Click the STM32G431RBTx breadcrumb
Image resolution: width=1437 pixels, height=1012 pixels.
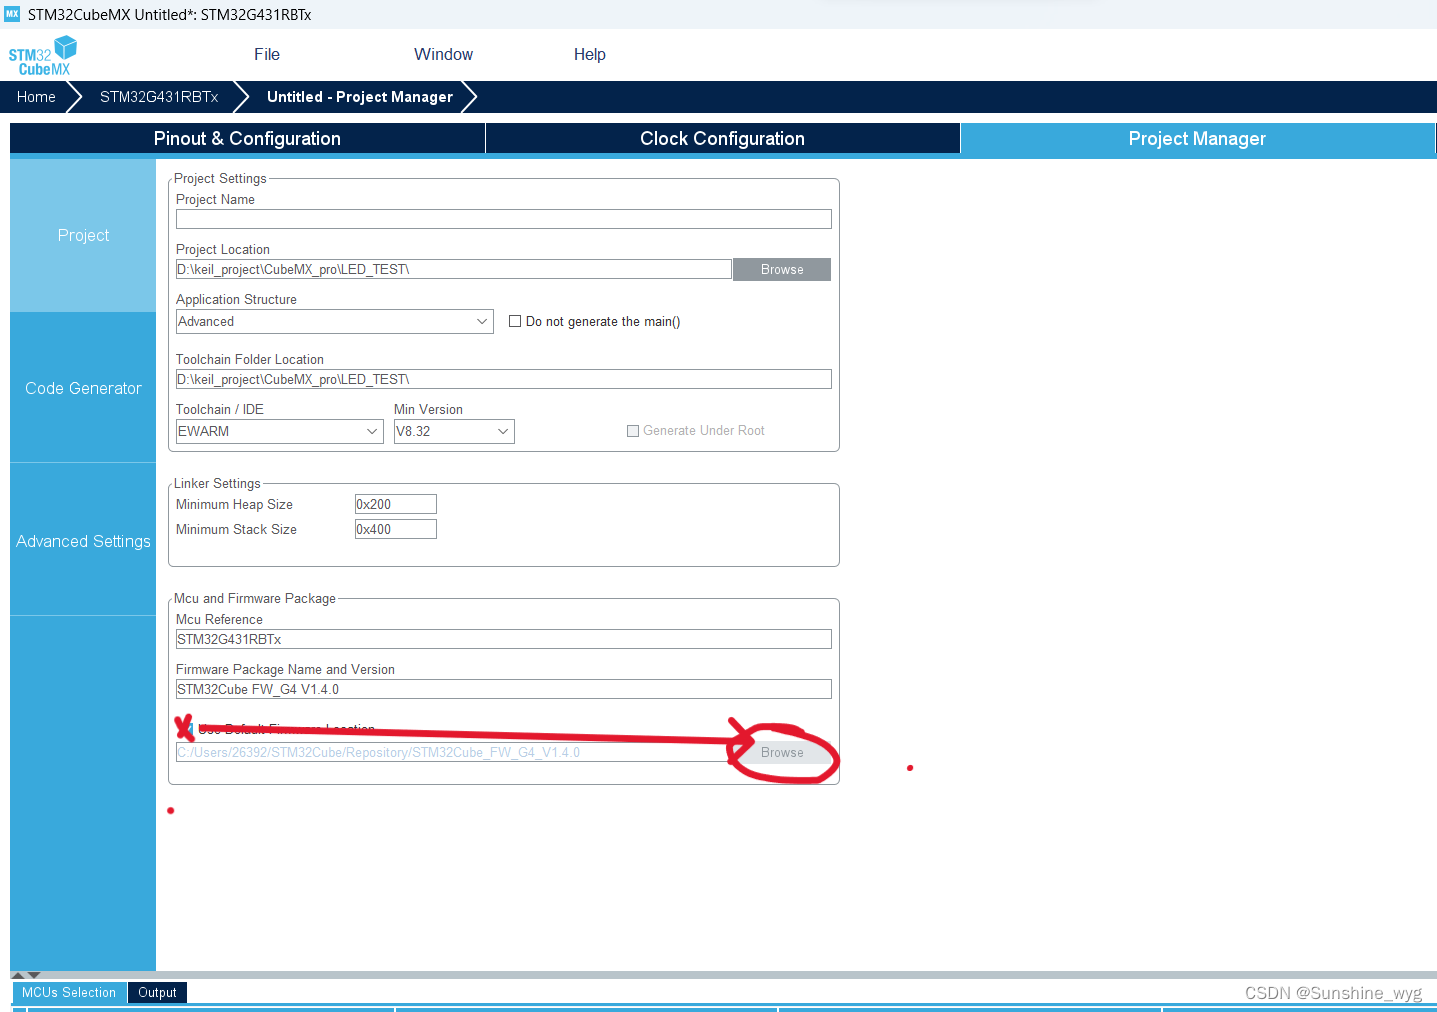tap(159, 97)
